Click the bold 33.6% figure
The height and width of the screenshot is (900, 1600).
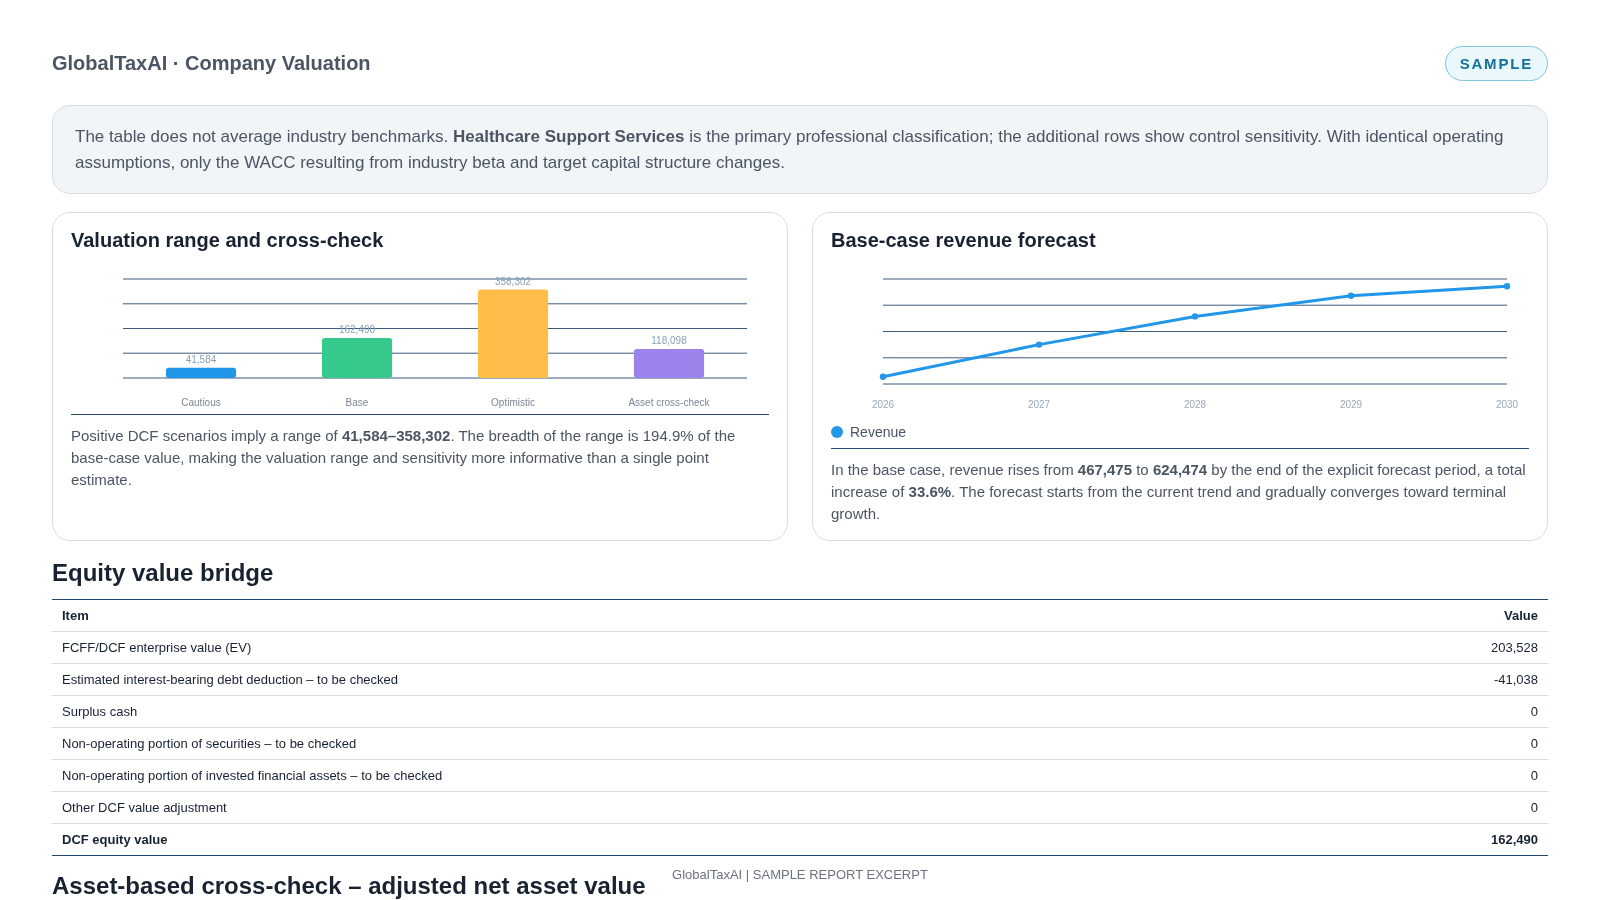tap(930, 492)
